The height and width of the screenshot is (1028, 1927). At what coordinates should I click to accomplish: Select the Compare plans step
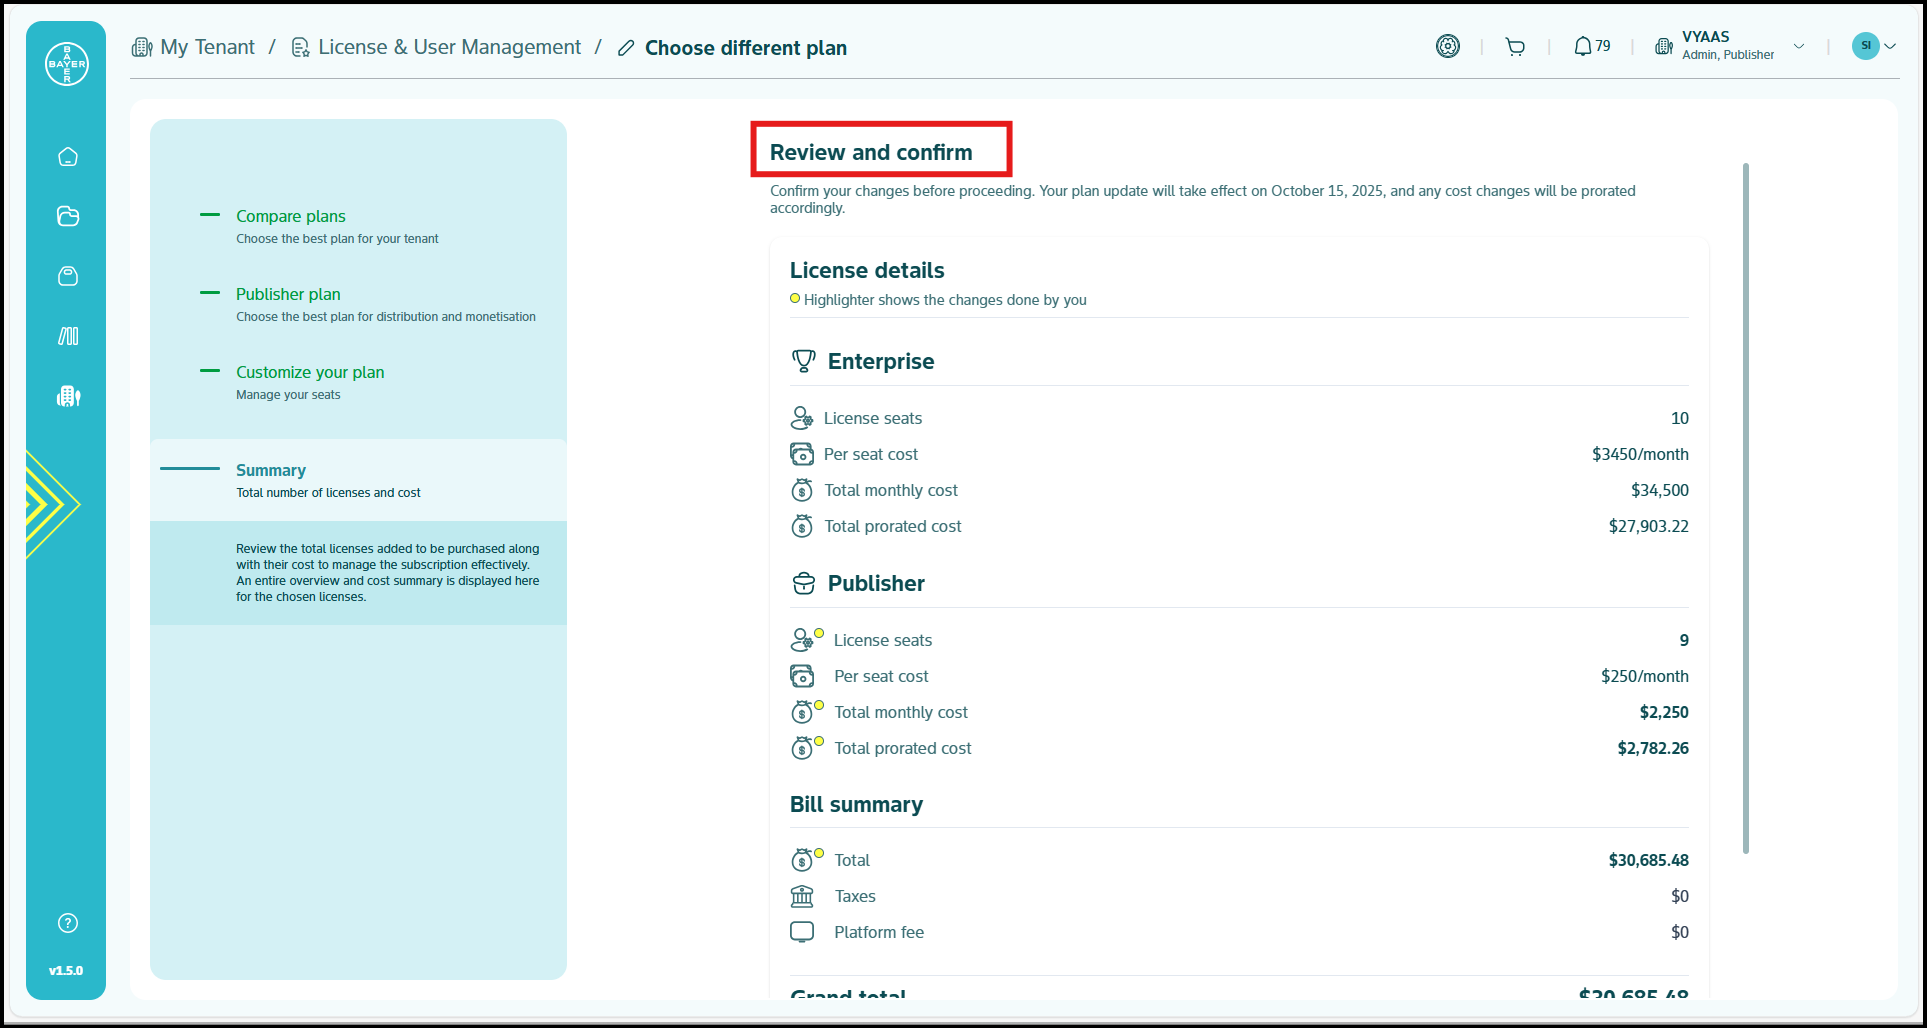tap(290, 216)
